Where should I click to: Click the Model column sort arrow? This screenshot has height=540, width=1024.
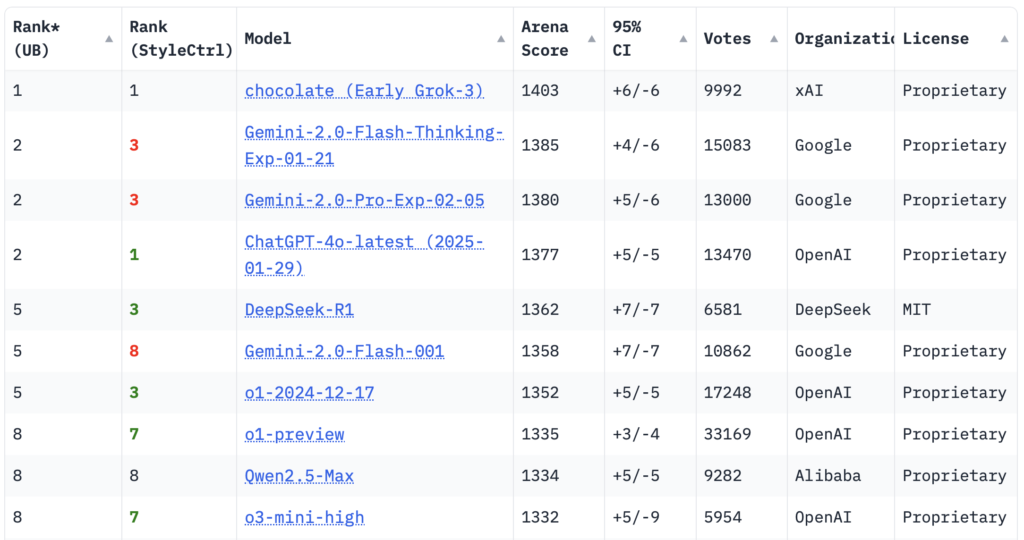pyautogui.click(x=501, y=39)
